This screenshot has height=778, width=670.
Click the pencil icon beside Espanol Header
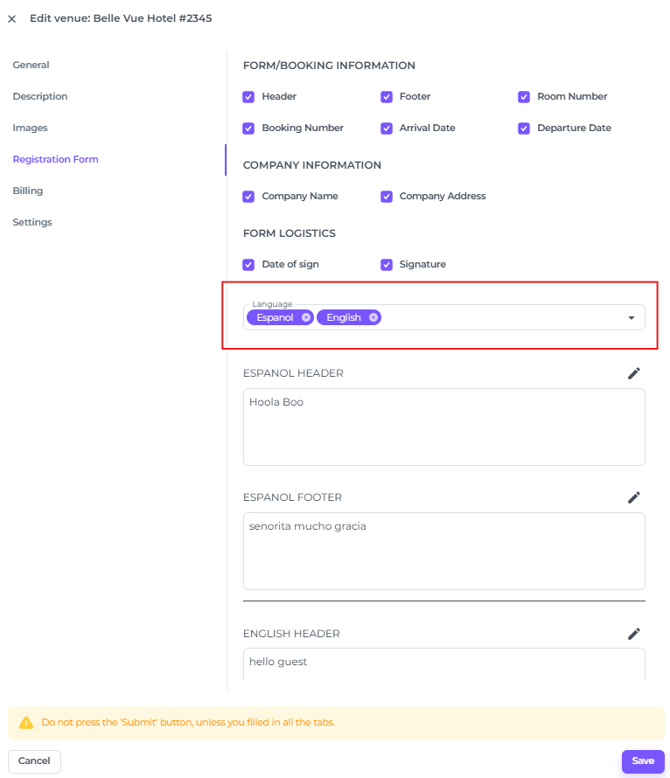[633, 373]
